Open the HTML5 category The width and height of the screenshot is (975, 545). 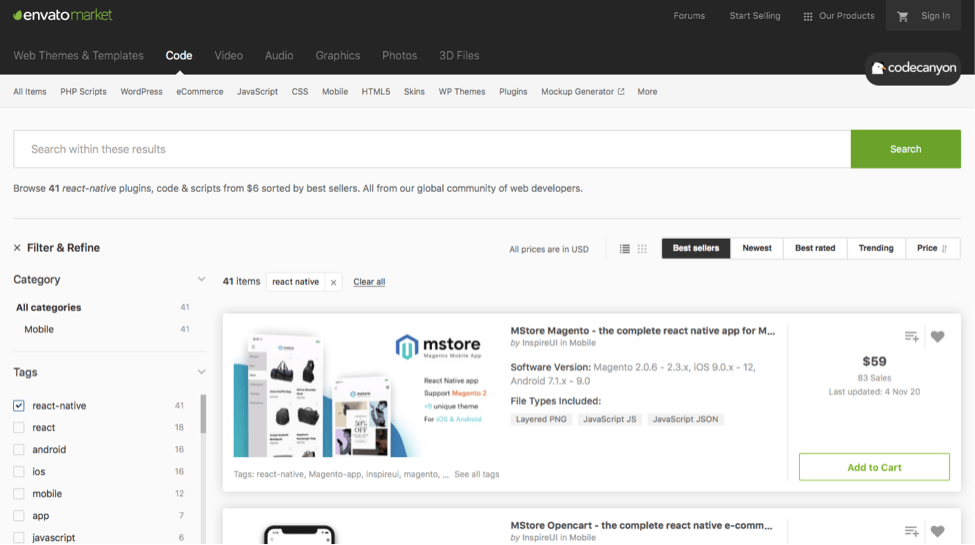coord(376,91)
